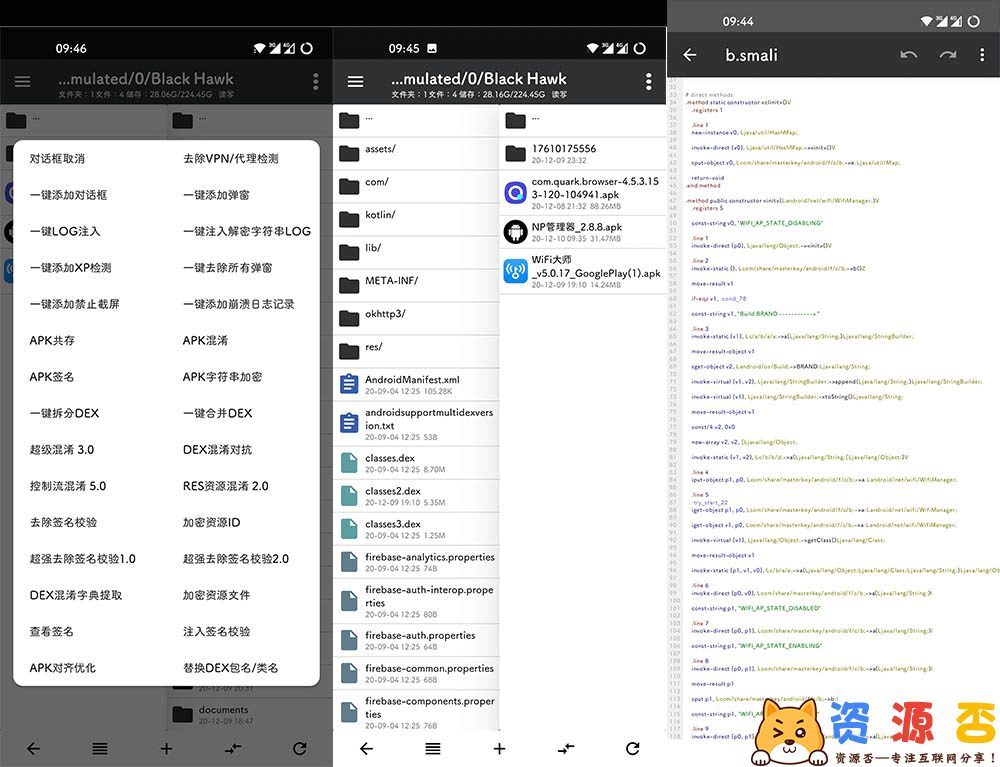
Task: Select Quark browser APK icon
Action: (x=515, y=193)
